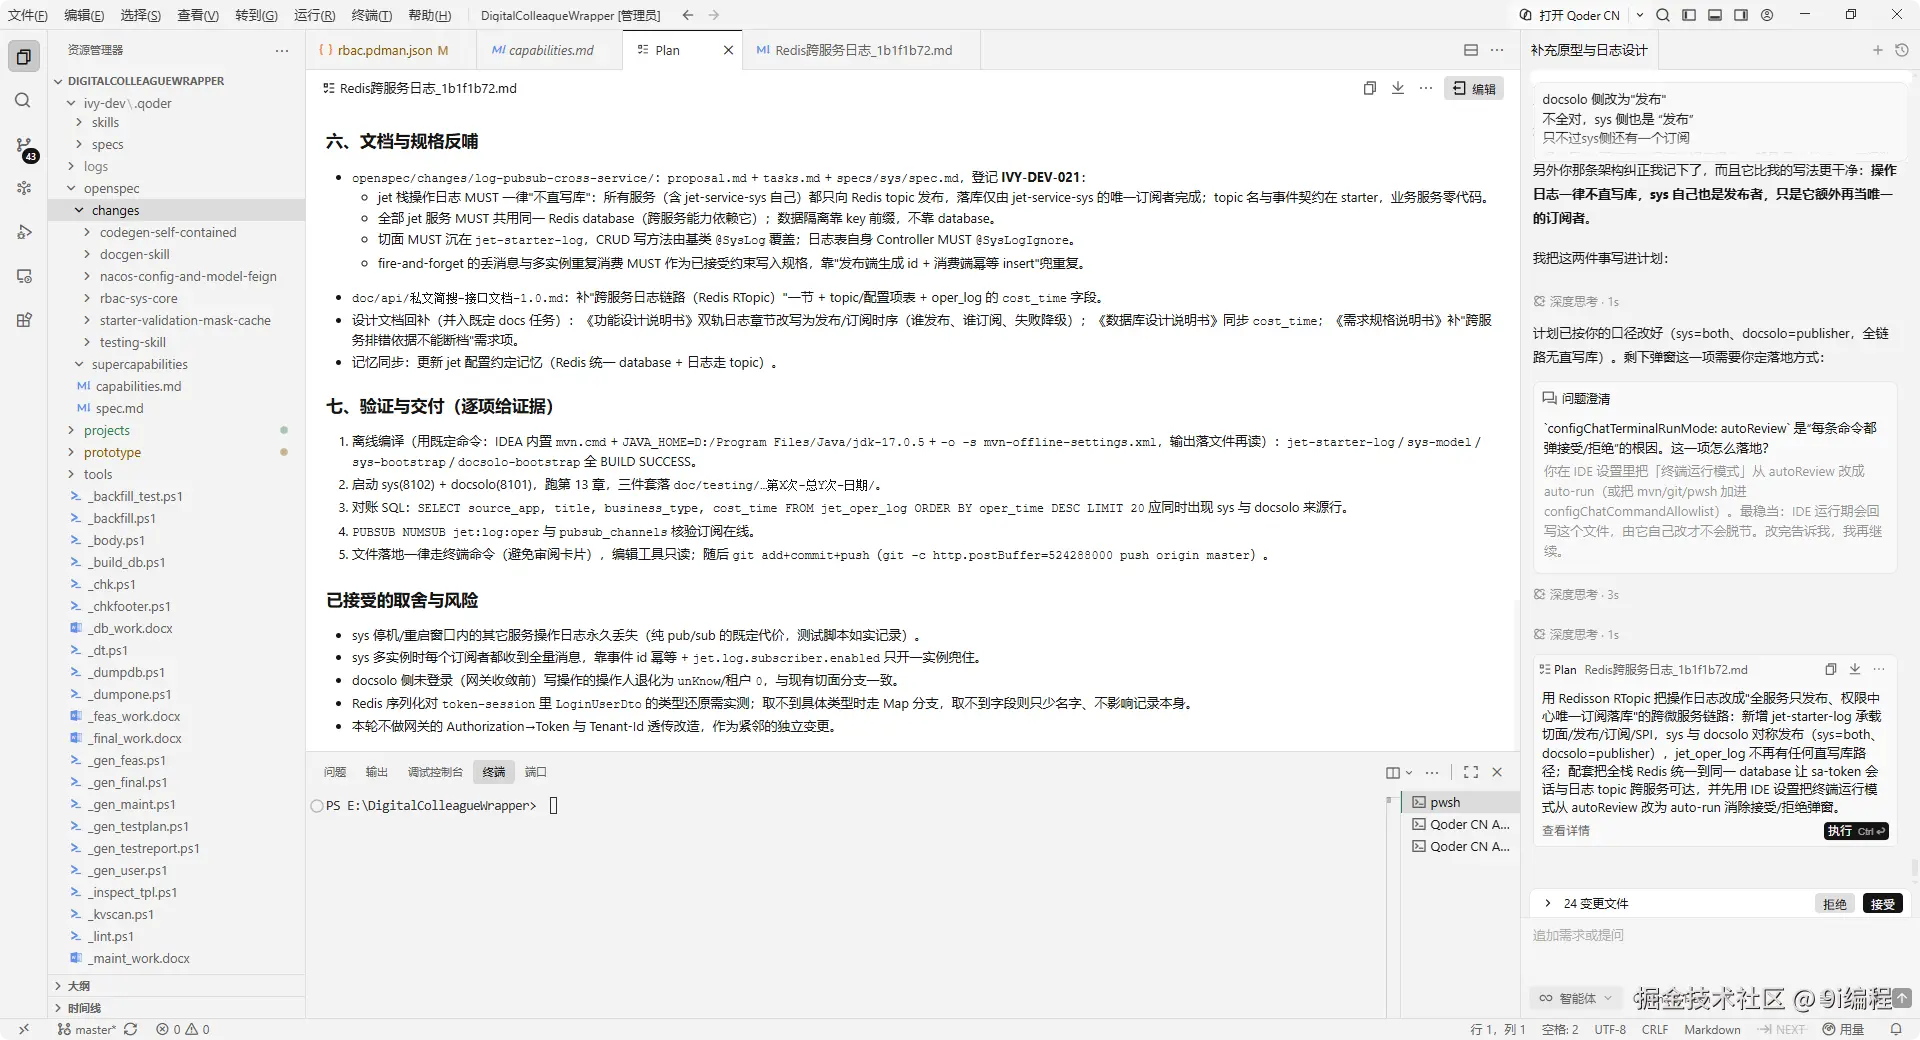Click the sync changes icon in status bar
Image resolution: width=1920 pixels, height=1040 pixels.
point(130,1029)
